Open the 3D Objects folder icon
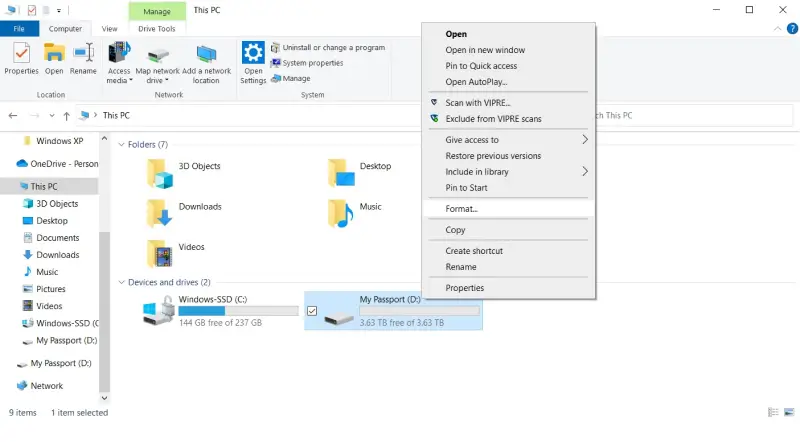The image size is (800, 442). (x=160, y=173)
